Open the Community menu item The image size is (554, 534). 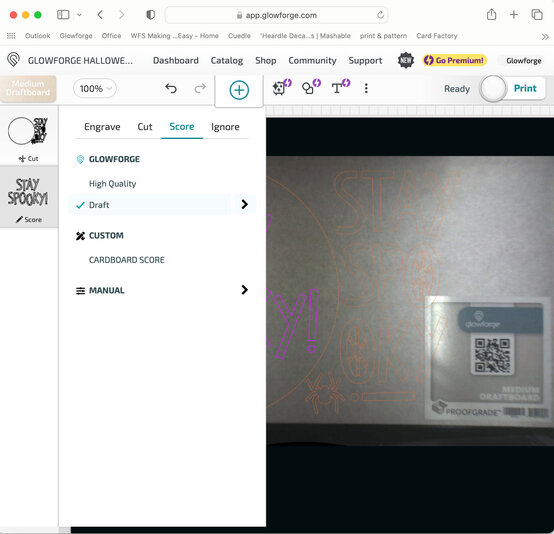(312, 61)
